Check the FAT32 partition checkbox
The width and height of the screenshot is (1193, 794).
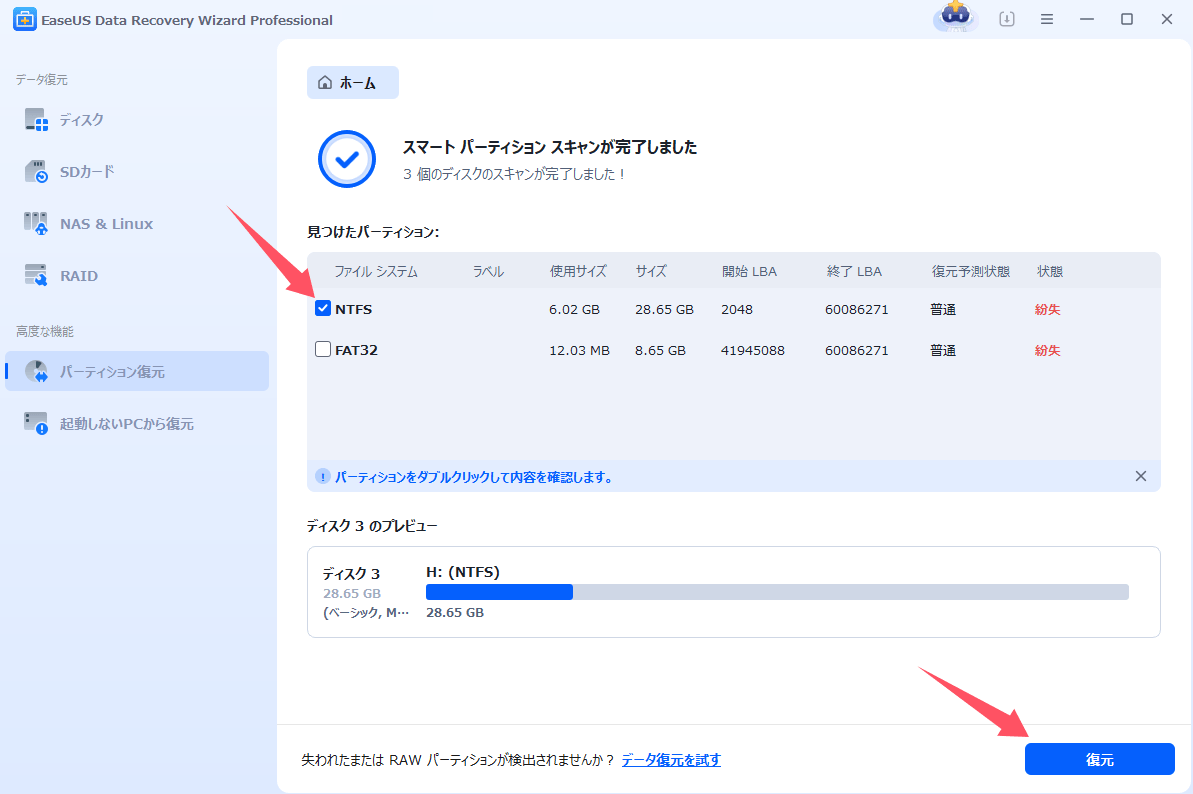pos(323,350)
